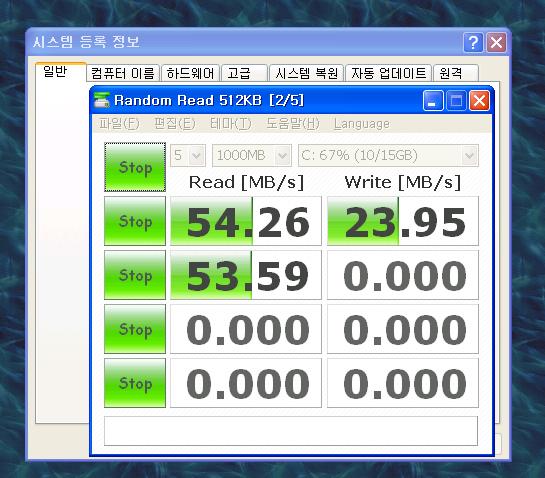
Task: Click Stop beside the 53.59 read result
Action: pos(135,275)
